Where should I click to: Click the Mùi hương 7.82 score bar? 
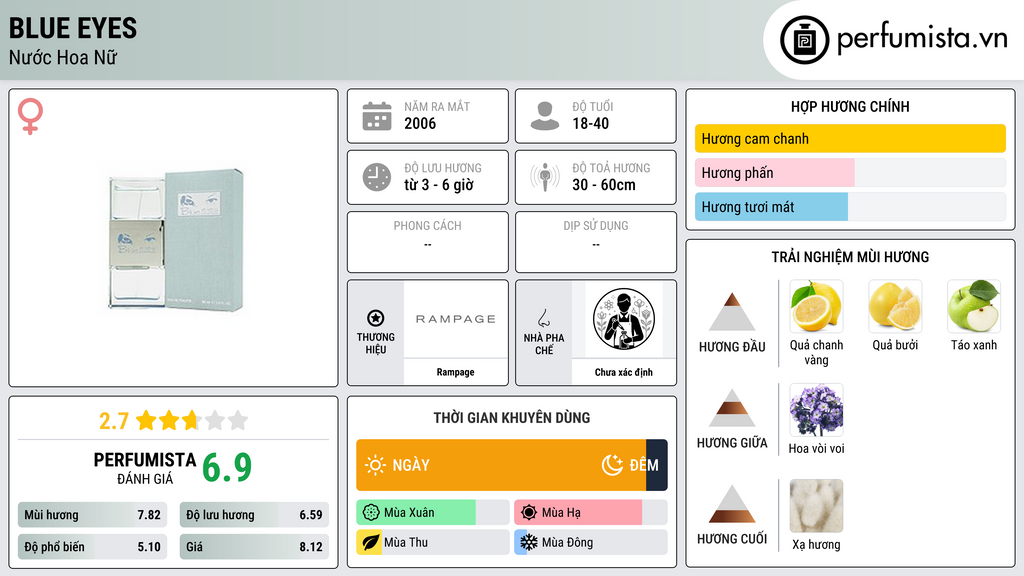point(93,515)
